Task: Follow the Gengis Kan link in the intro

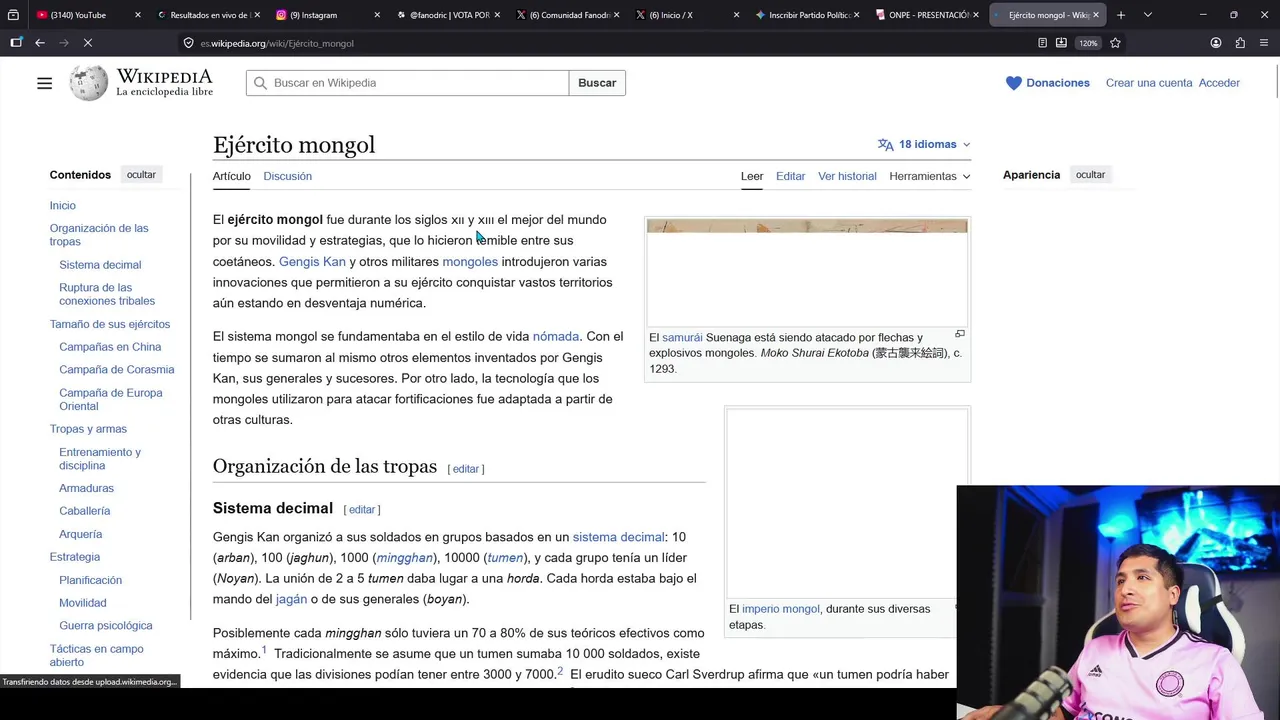Action: pyautogui.click(x=312, y=262)
